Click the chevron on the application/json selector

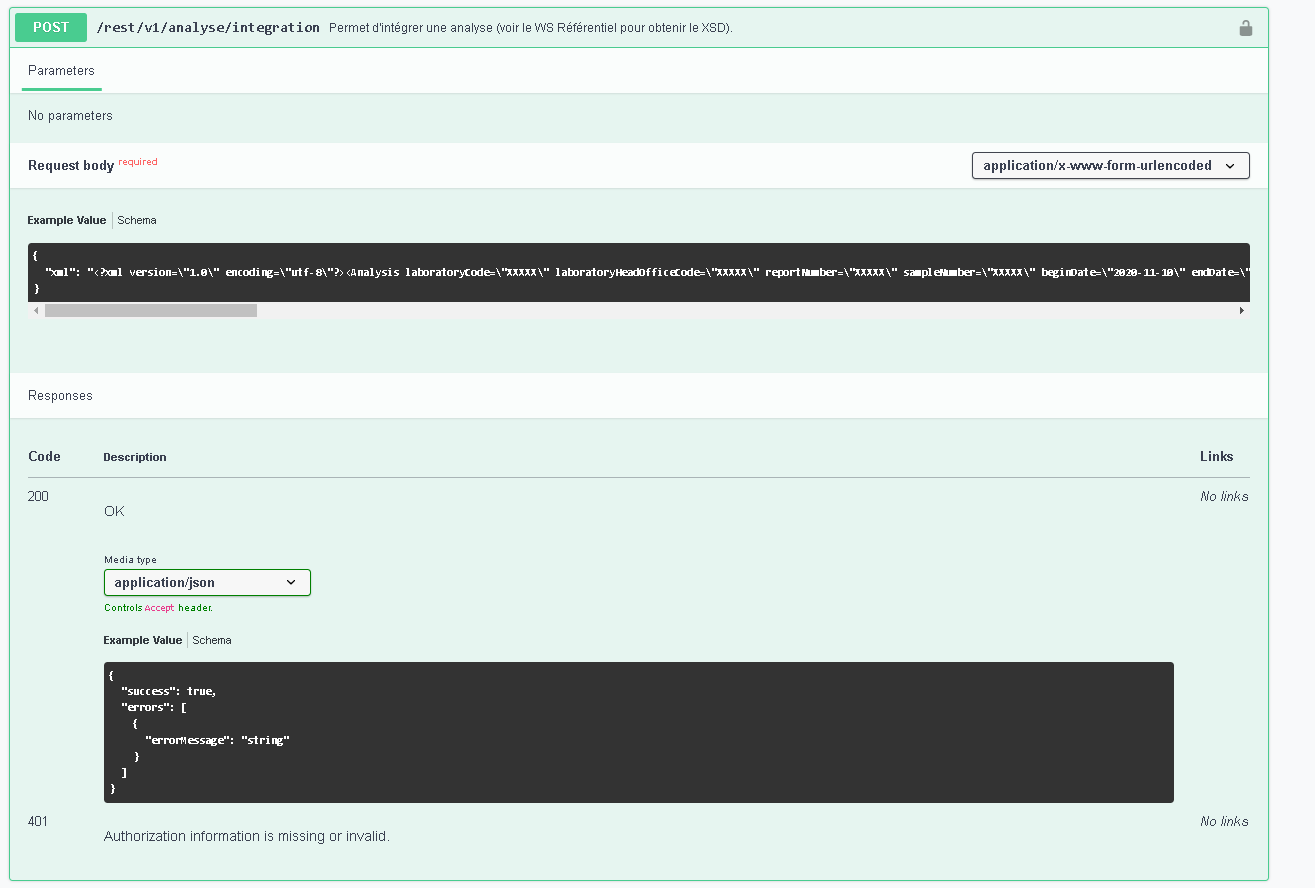pyautogui.click(x=292, y=582)
